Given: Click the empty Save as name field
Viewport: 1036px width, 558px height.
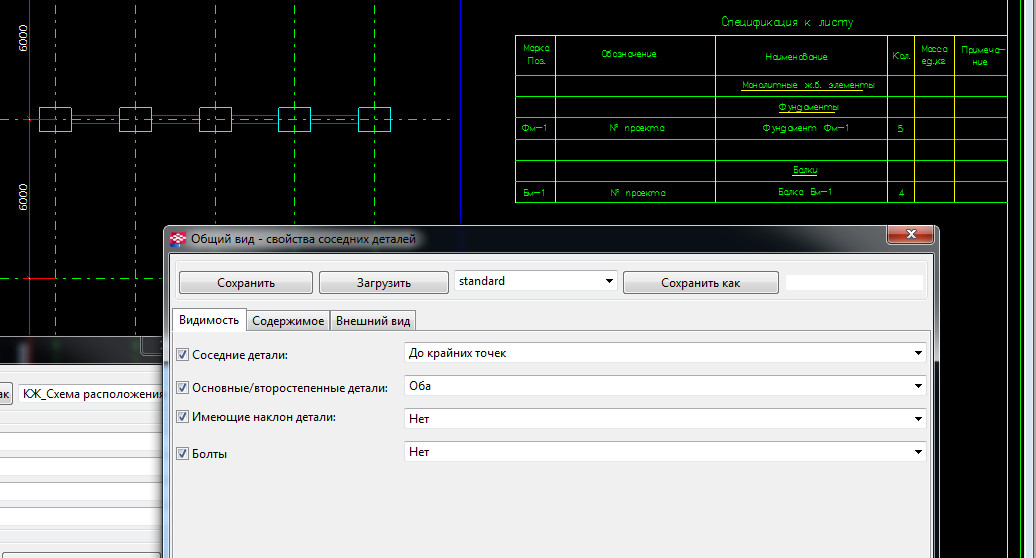Looking at the screenshot, I should tap(854, 283).
